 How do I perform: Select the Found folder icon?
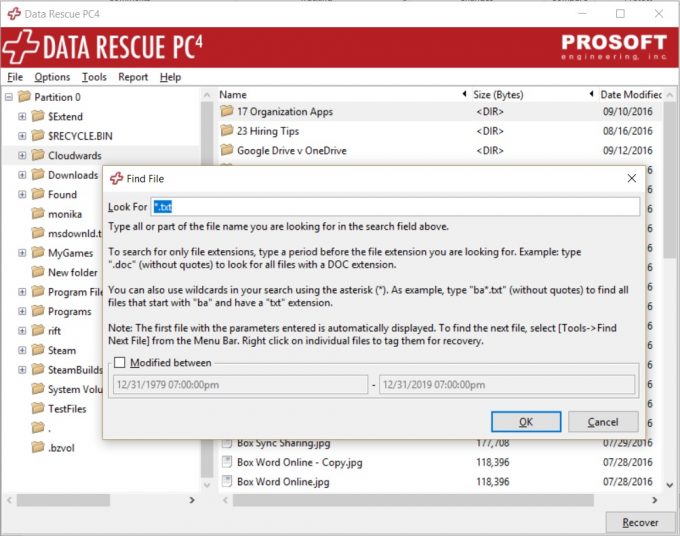pos(38,194)
